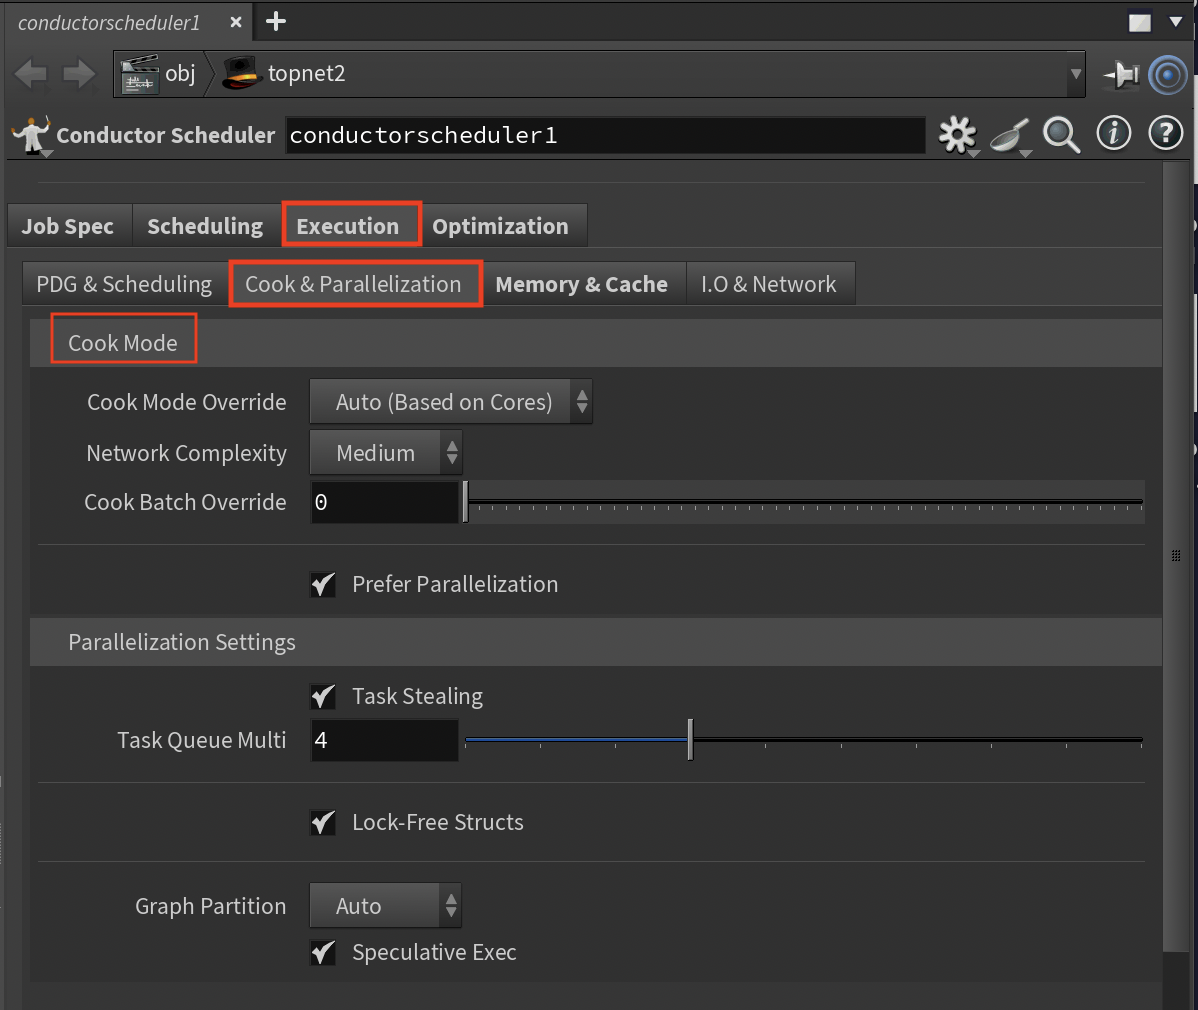Toggle the Prefer Parallelization checkbox
1198x1010 pixels.
pyautogui.click(x=323, y=584)
